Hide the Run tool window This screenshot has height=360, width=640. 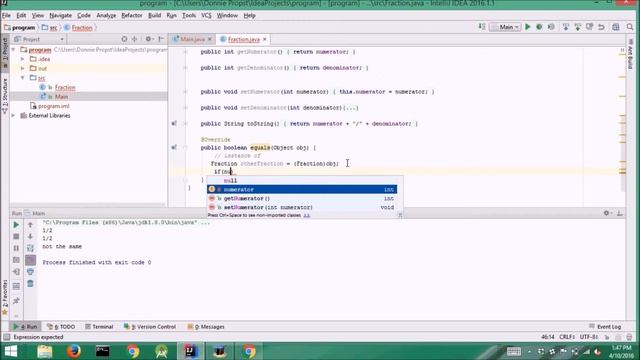(620, 213)
